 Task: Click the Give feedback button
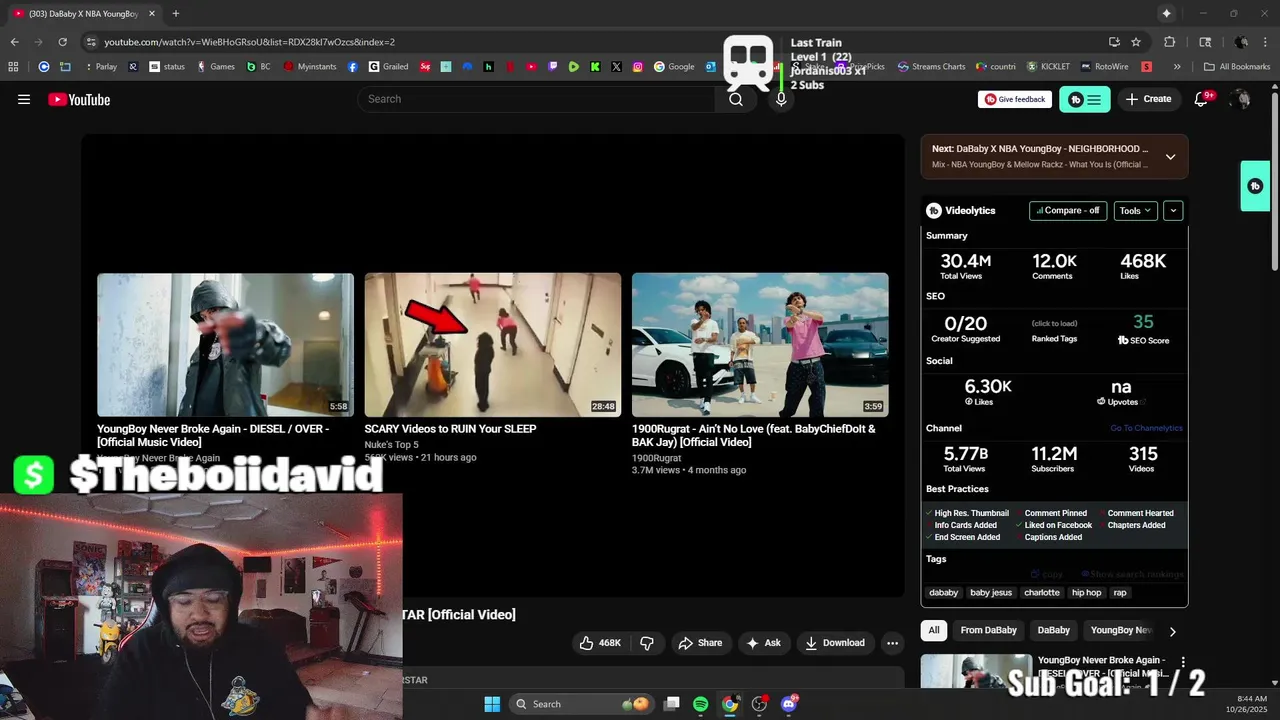tap(1015, 99)
